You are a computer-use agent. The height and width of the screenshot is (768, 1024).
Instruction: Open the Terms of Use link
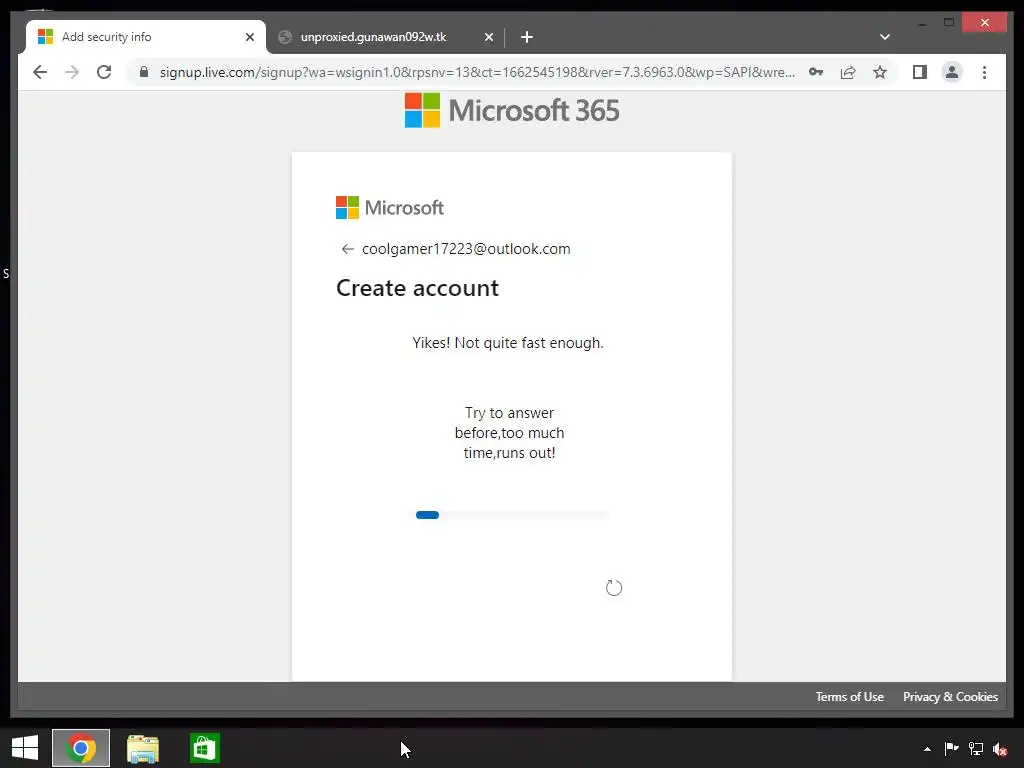point(849,697)
